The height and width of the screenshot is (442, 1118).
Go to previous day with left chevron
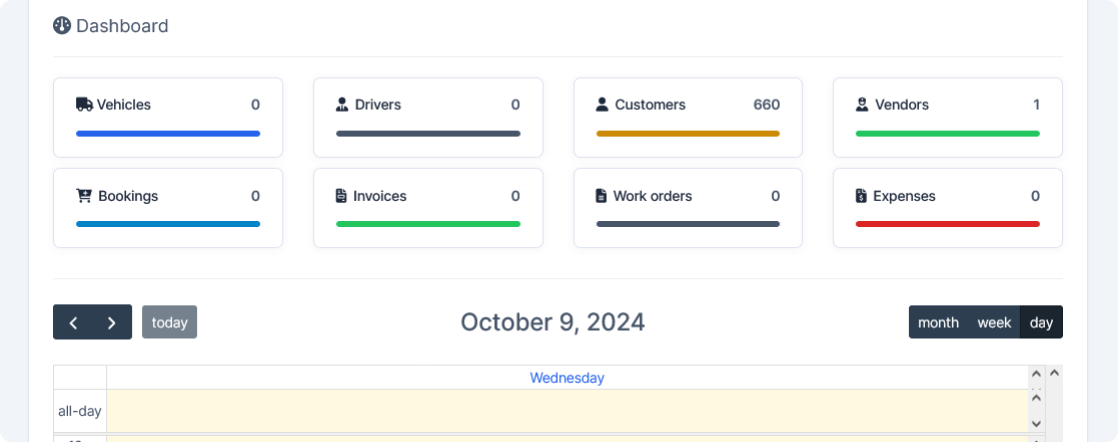(x=73, y=322)
